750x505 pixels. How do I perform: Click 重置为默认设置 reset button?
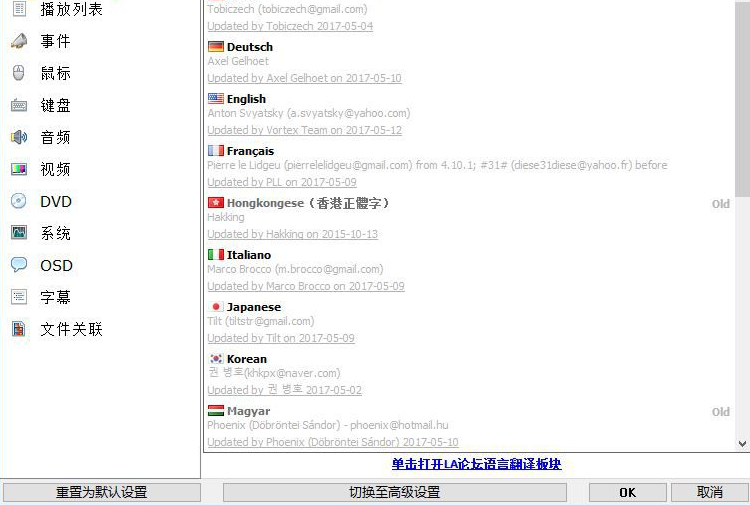(x=101, y=492)
